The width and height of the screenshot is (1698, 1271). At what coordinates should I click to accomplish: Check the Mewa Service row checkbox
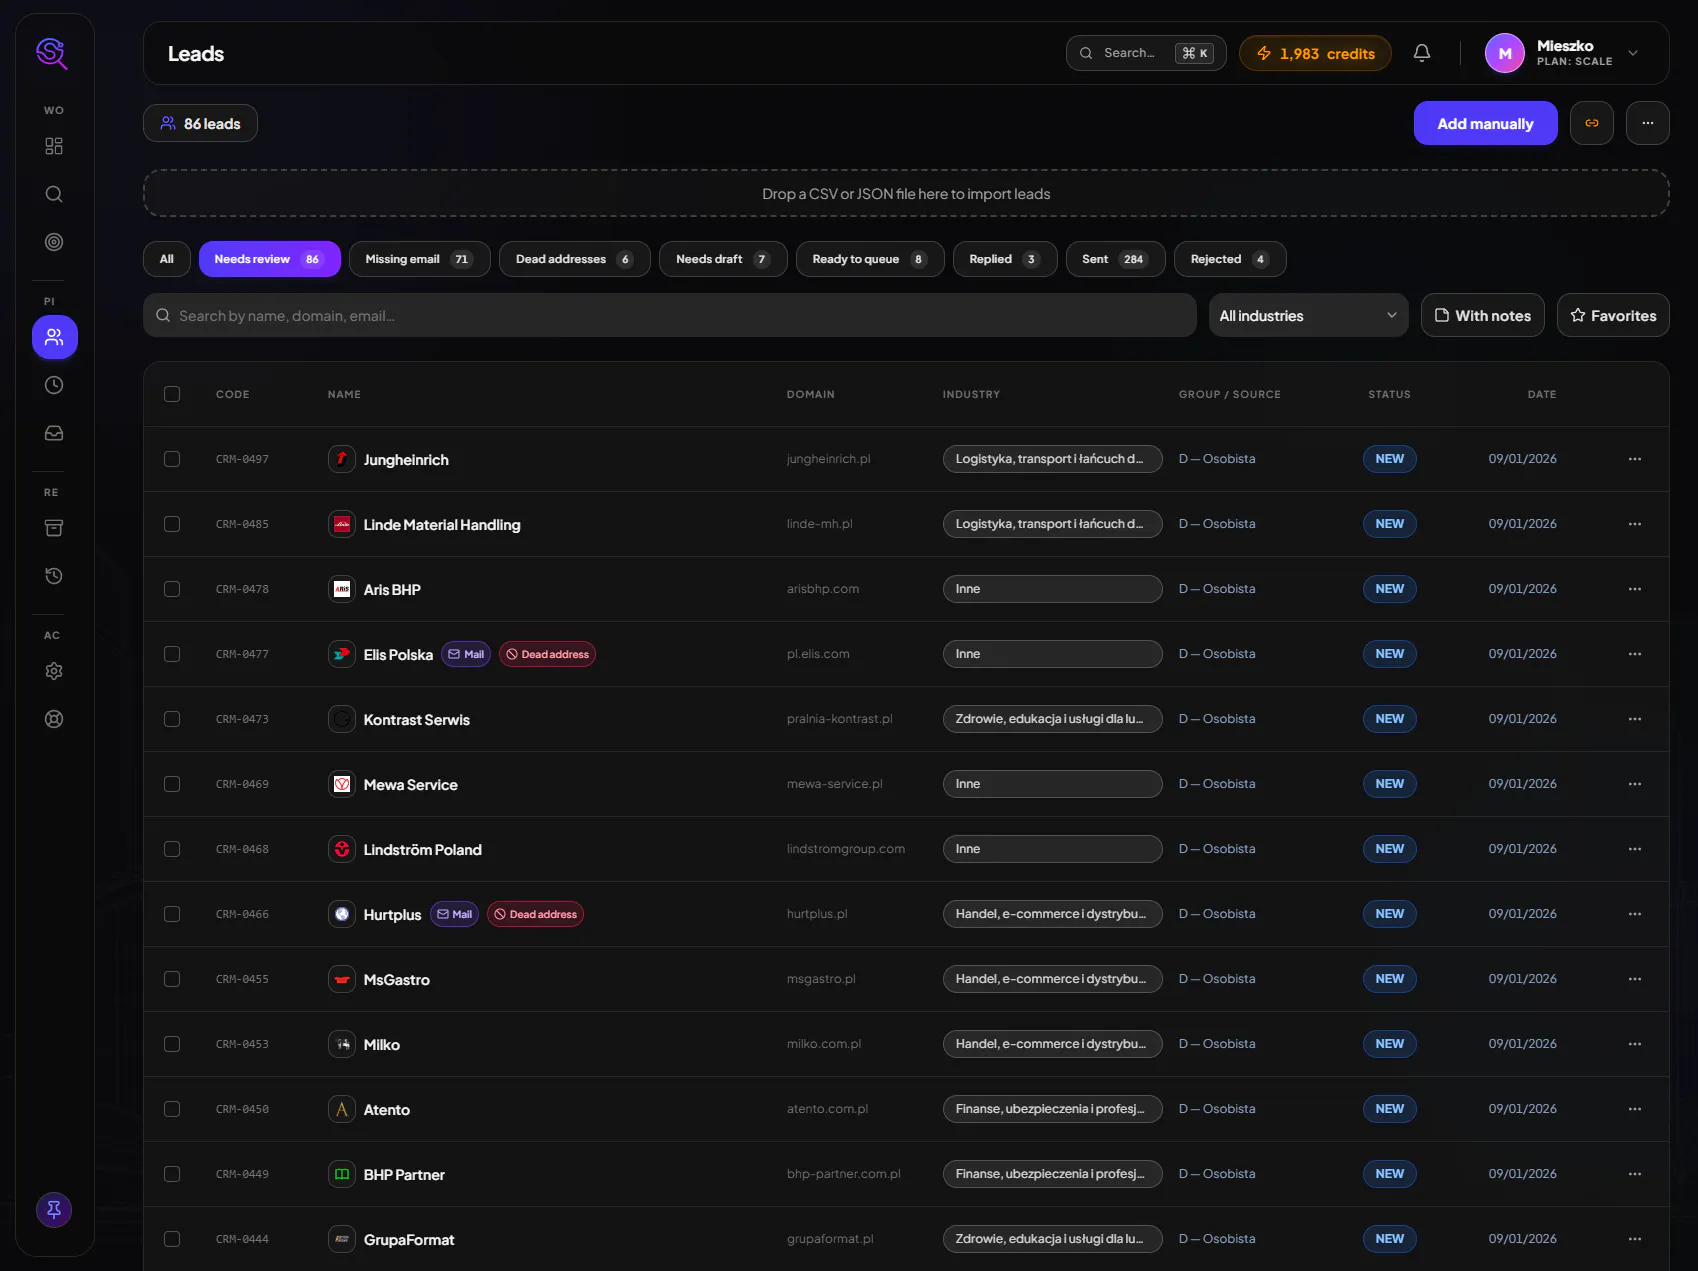tap(172, 784)
